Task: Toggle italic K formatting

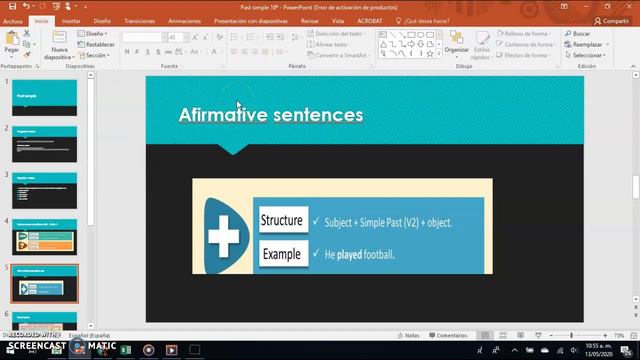Action: pos(137,52)
